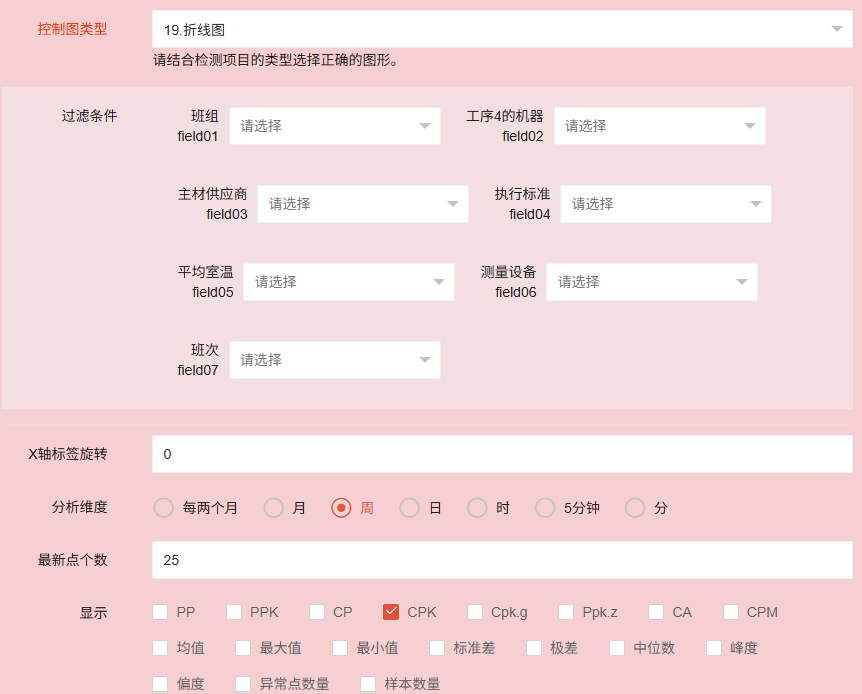This screenshot has width=862, height=694.
Task: Select the 每两个月 radio button
Action: pos(163,508)
